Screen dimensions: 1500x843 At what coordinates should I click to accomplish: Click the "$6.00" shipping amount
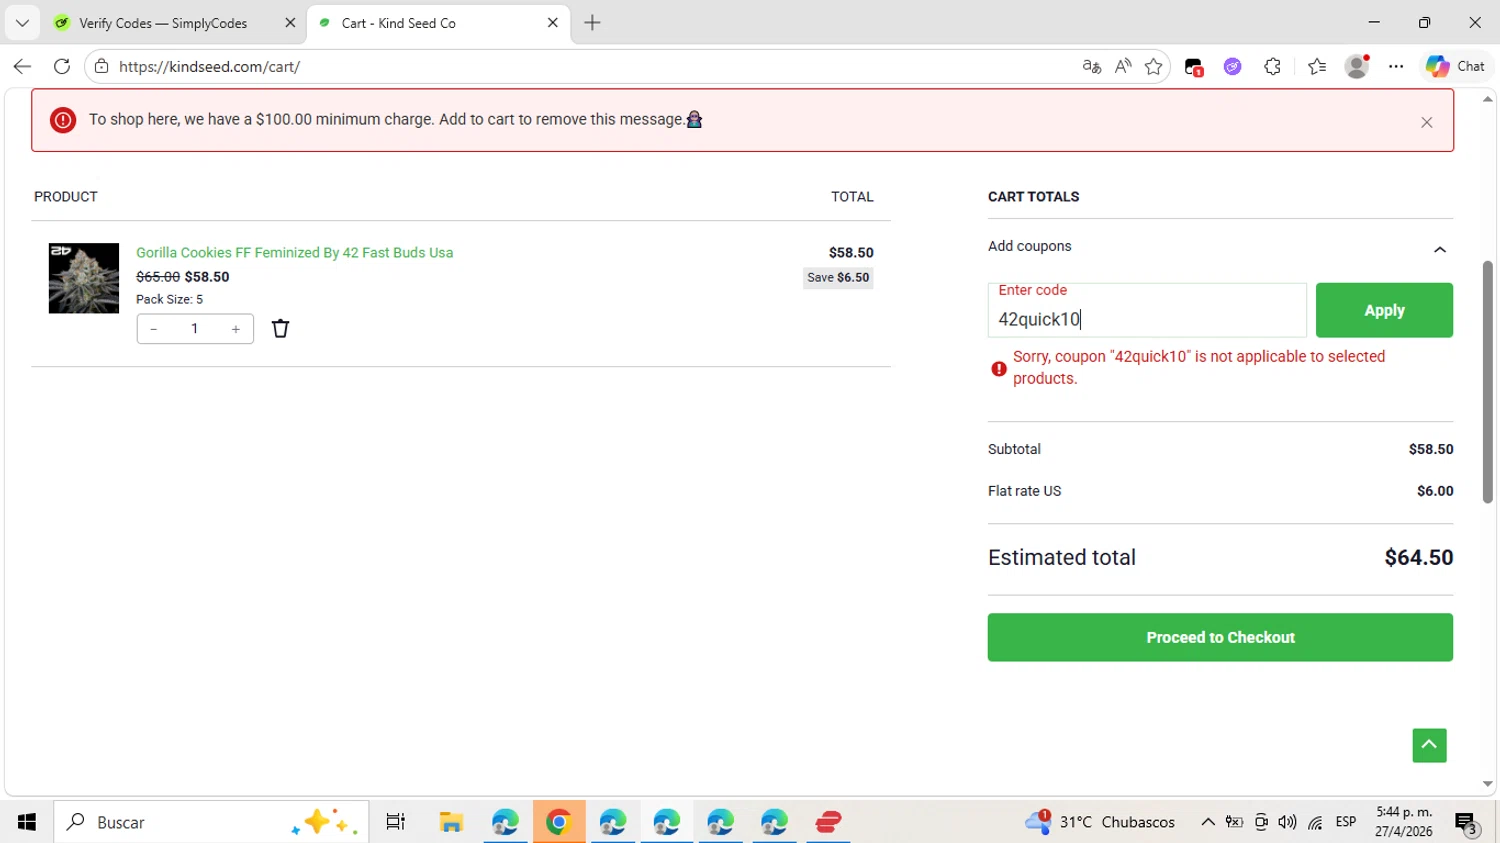coord(1435,491)
